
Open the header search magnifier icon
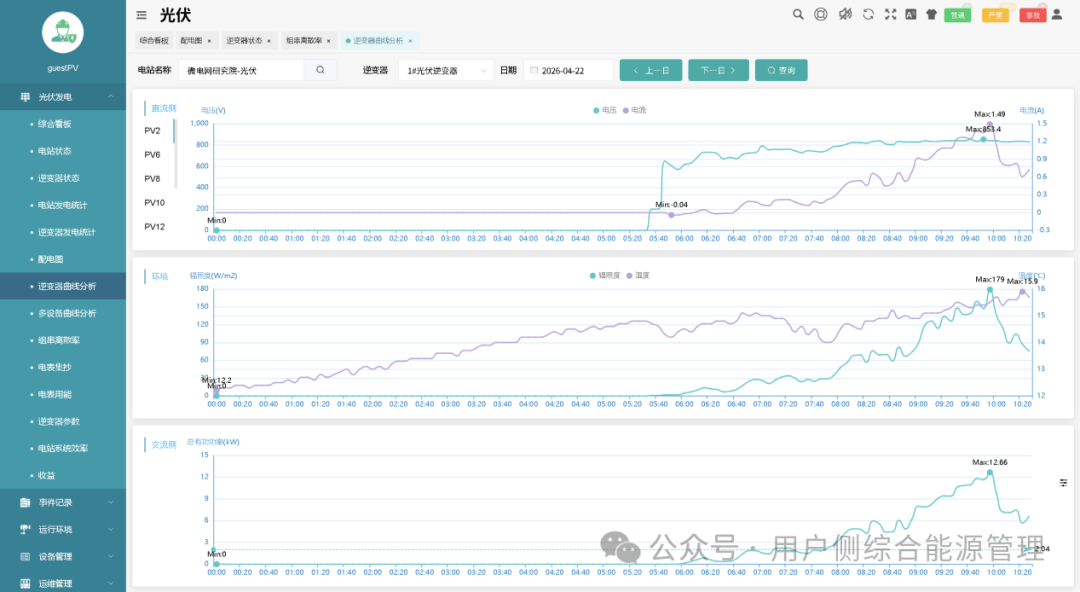pos(798,14)
